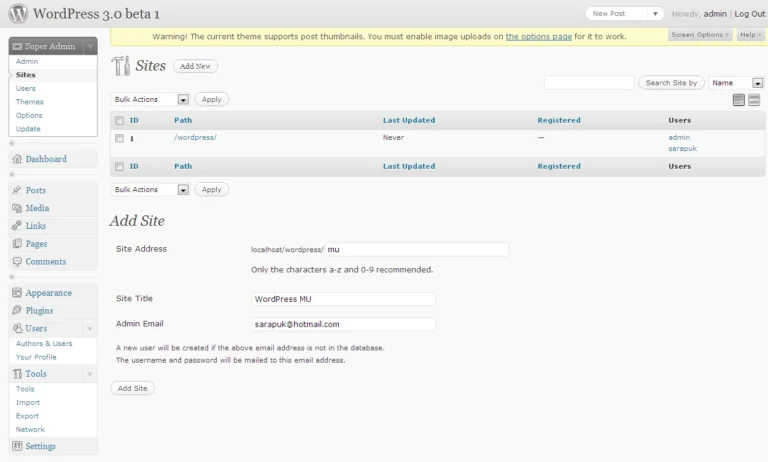Open Authors & Users submenu item

44,343
